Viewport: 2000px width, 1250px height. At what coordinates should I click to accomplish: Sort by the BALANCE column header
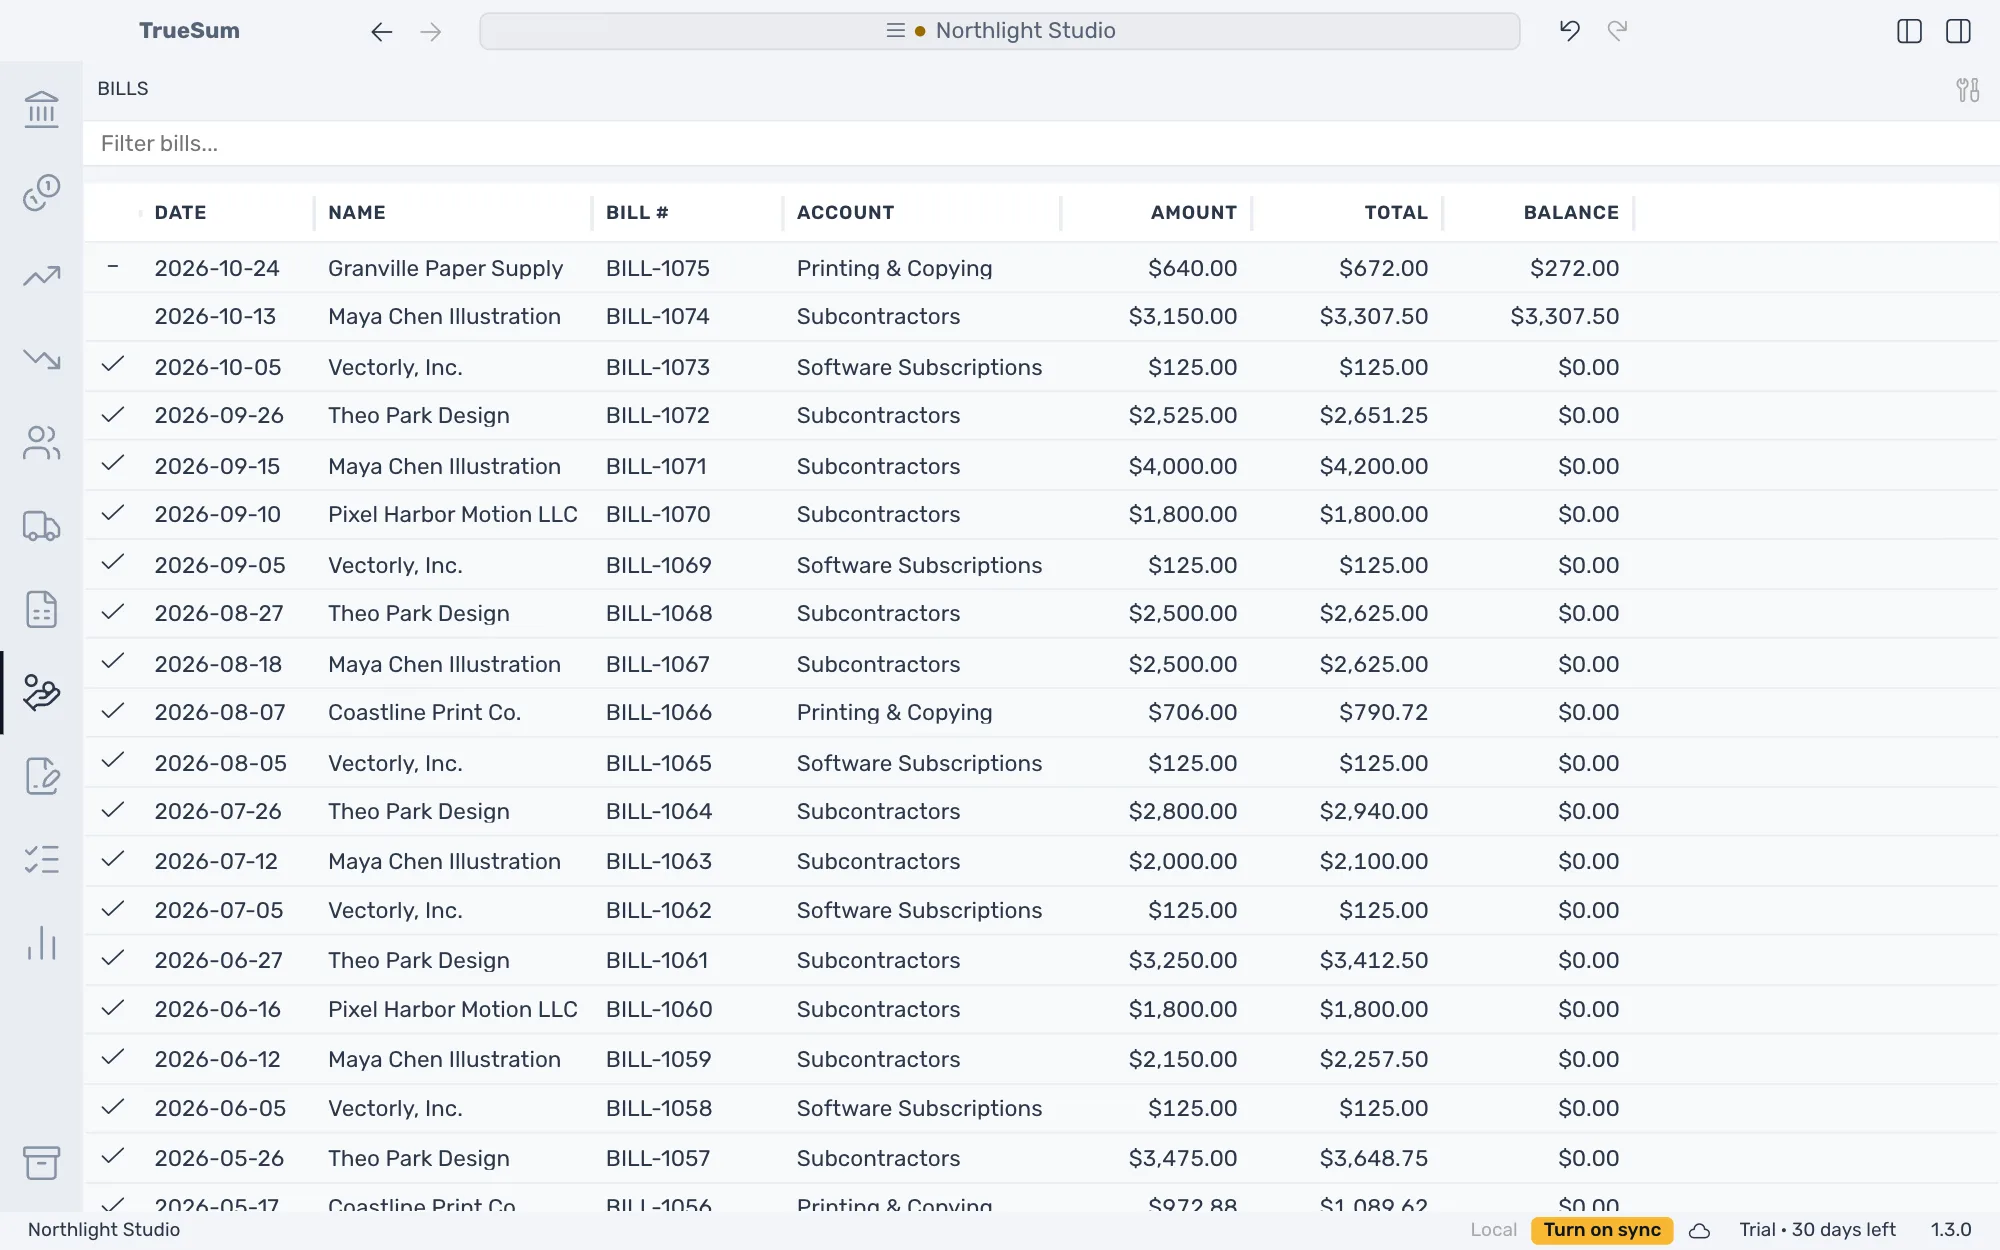(1571, 212)
